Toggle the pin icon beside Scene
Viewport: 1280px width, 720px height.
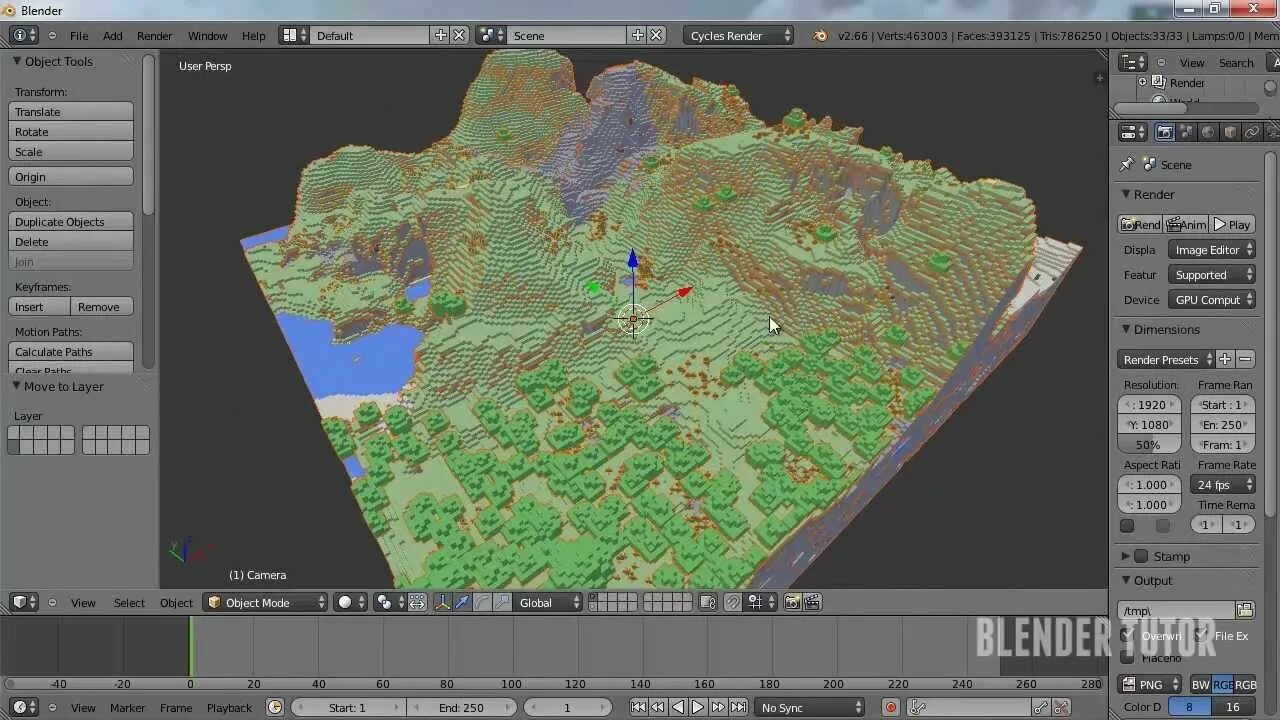[1127, 164]
